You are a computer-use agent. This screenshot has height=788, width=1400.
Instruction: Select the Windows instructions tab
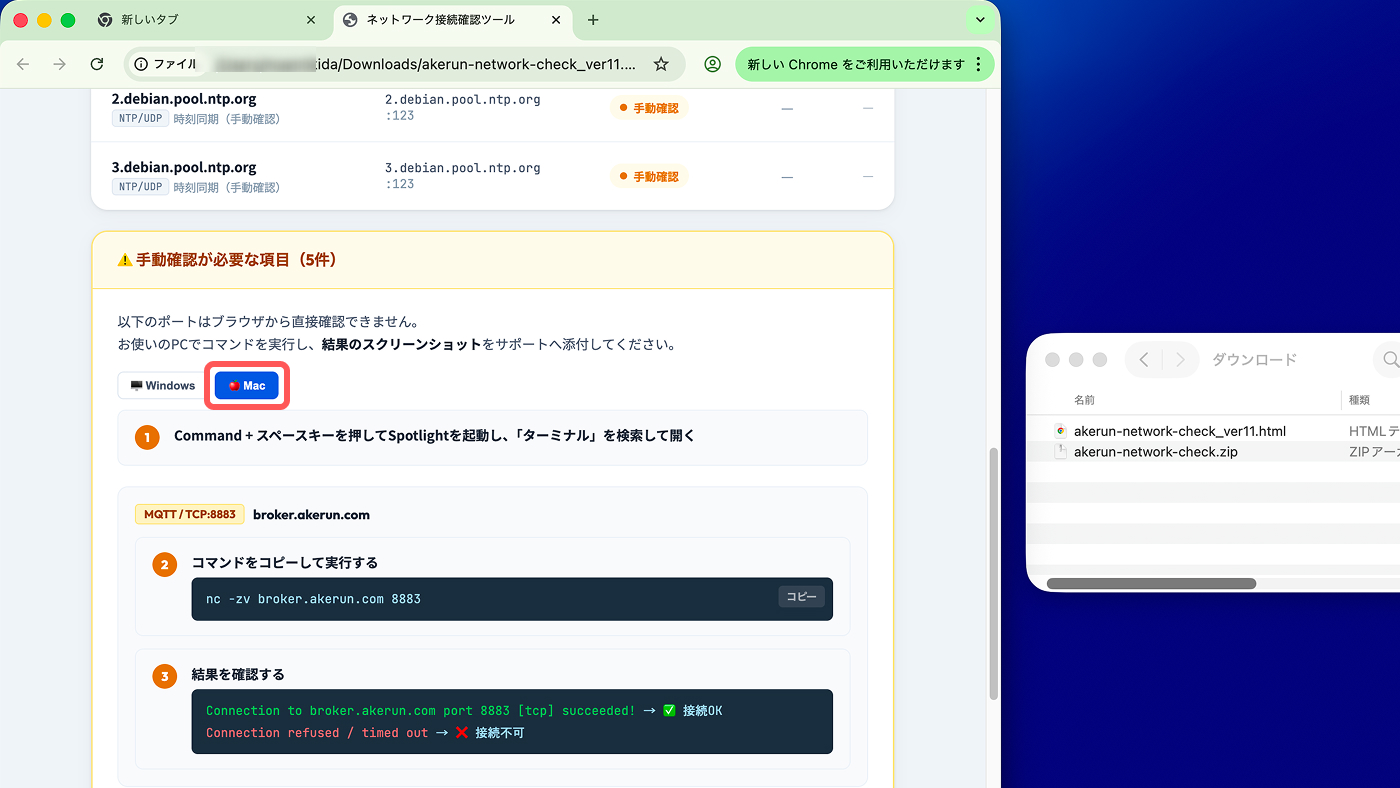coord(162,386)
